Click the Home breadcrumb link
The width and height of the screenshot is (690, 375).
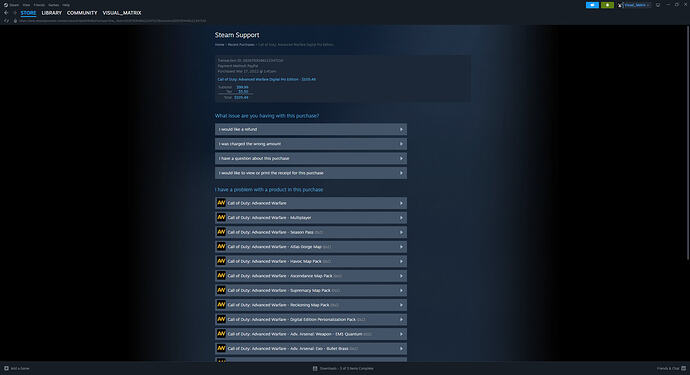220,44
